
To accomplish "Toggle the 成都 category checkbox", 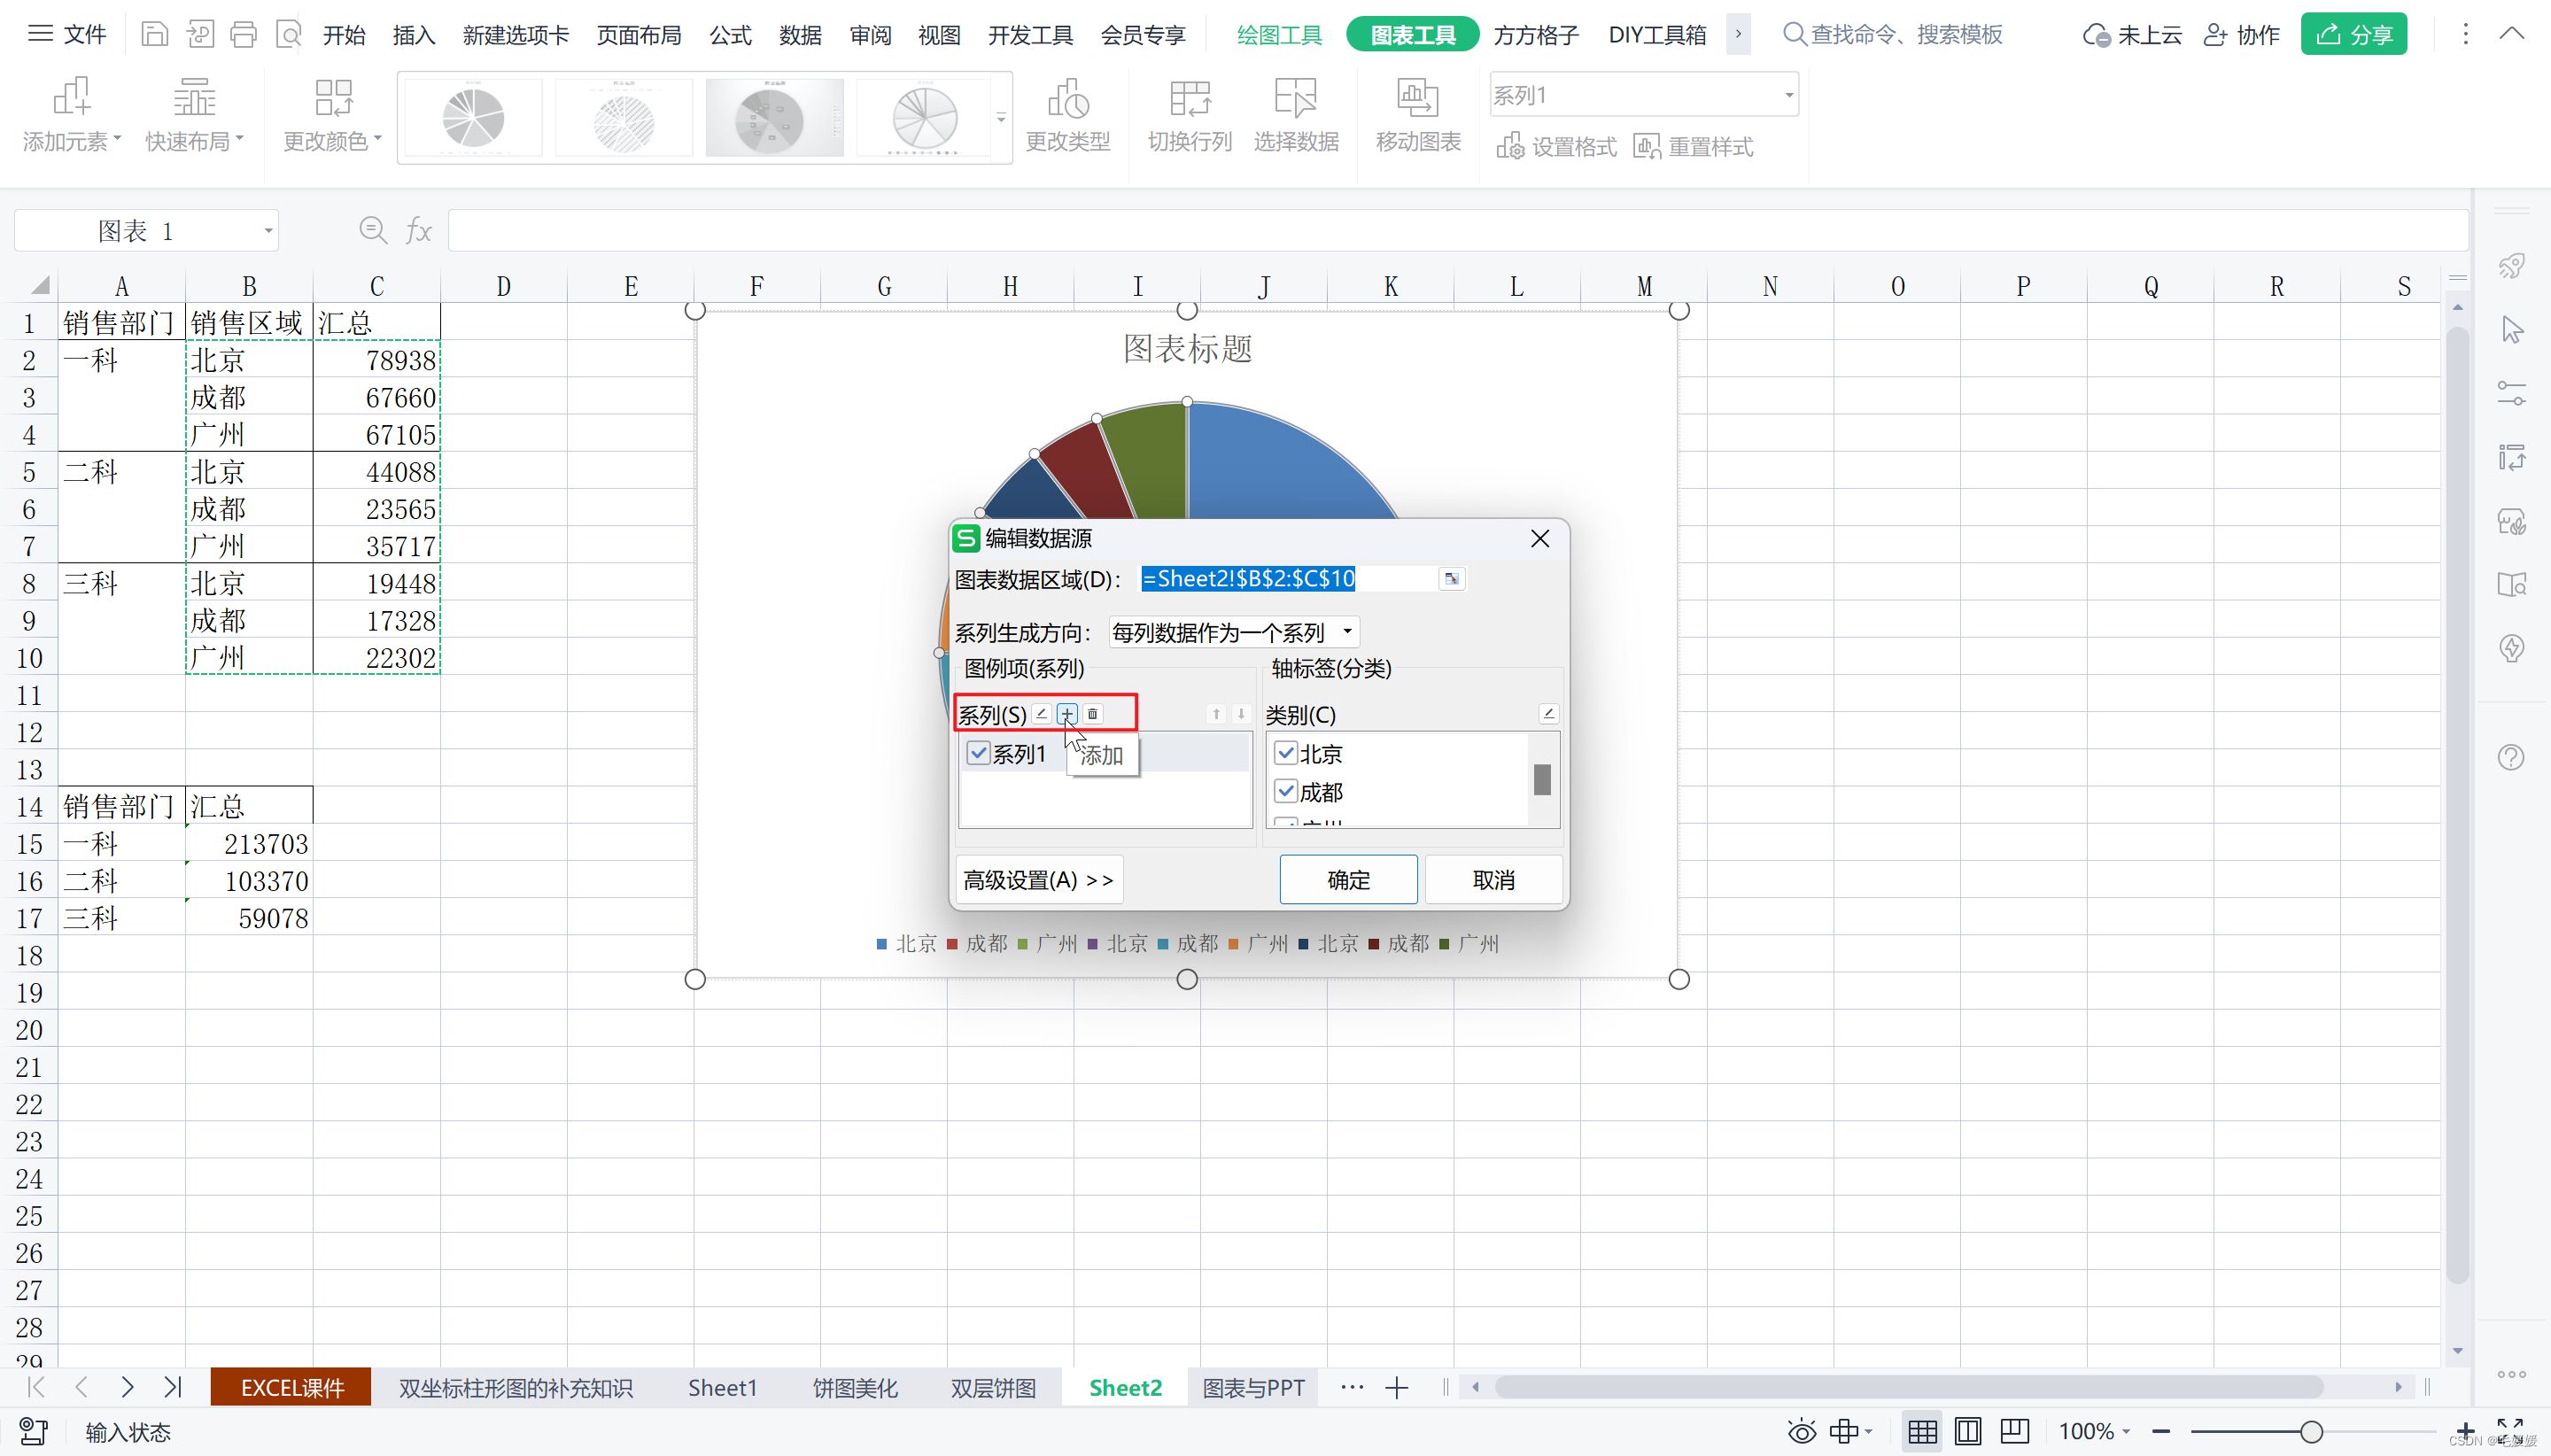I will pos(1287,791).
